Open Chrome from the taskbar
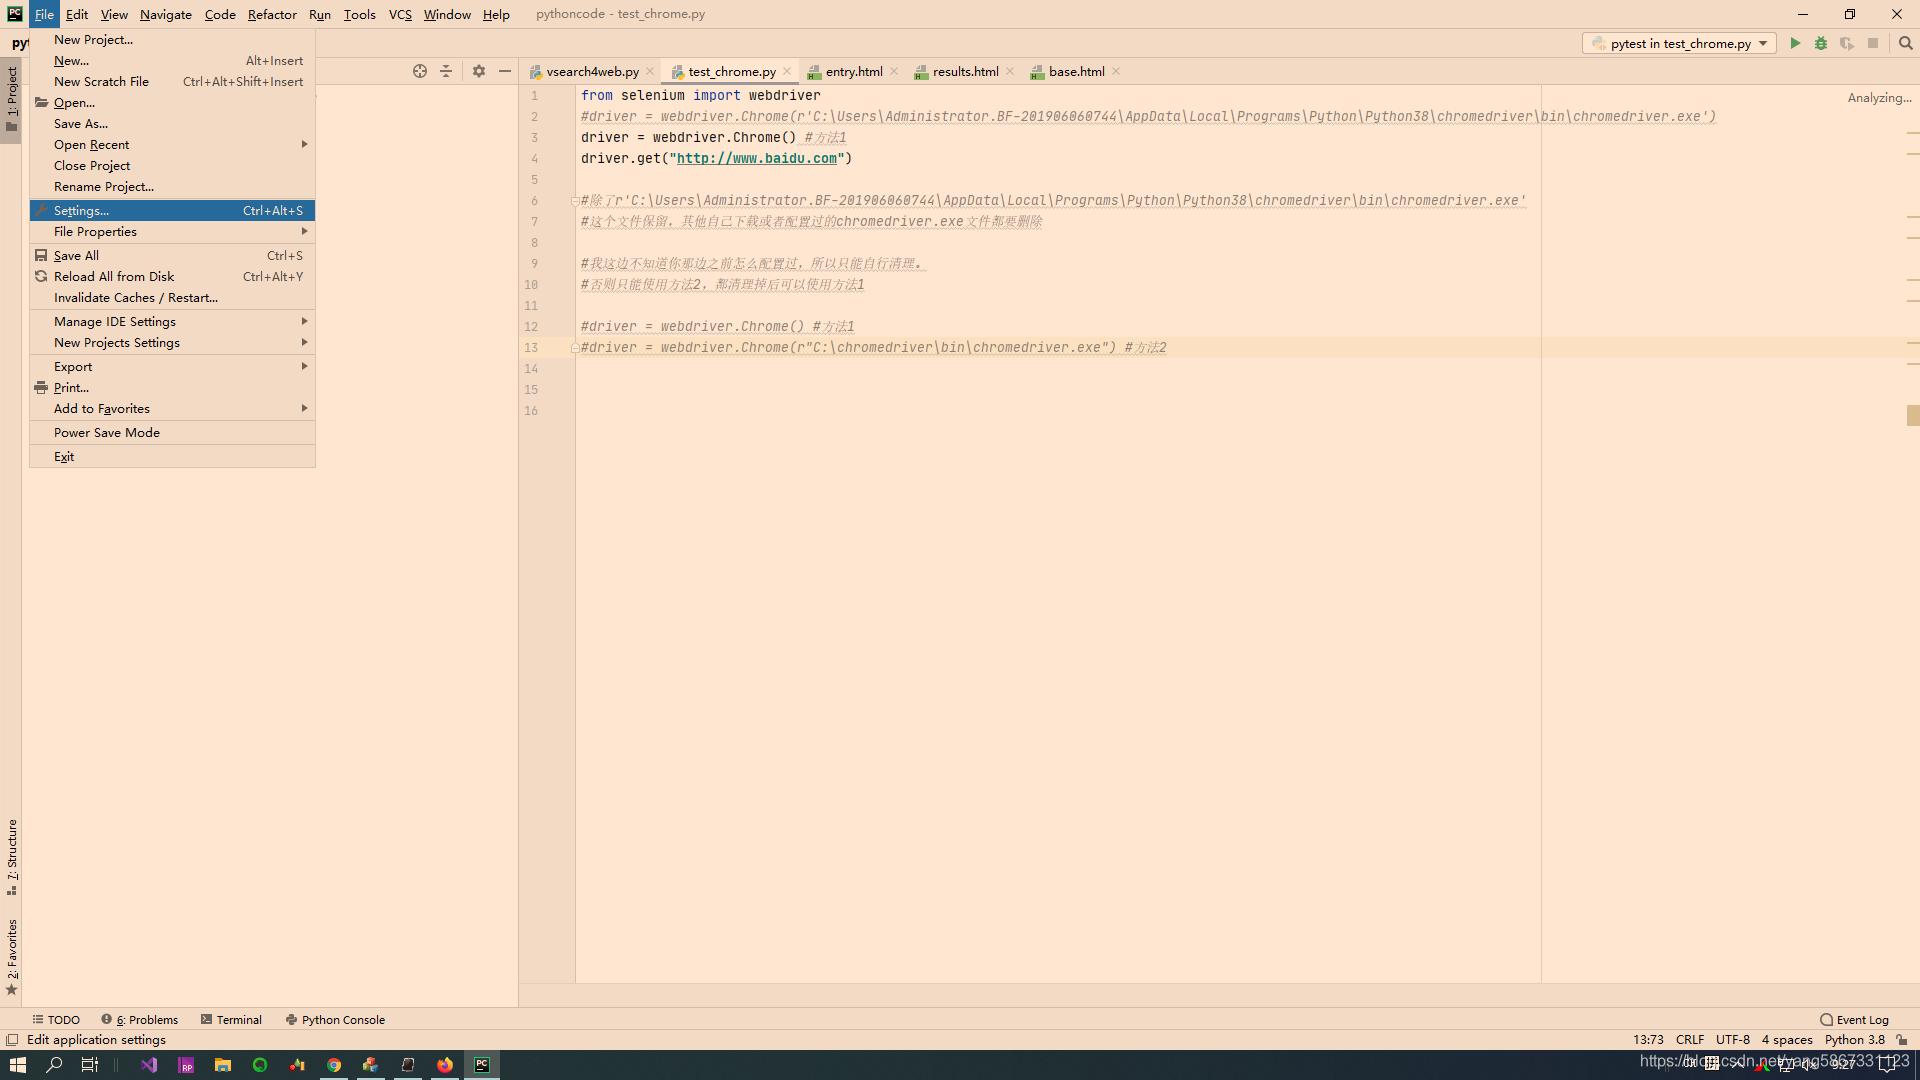This screenshot has height=1080, width=1920. click(x=334, y=1065)
